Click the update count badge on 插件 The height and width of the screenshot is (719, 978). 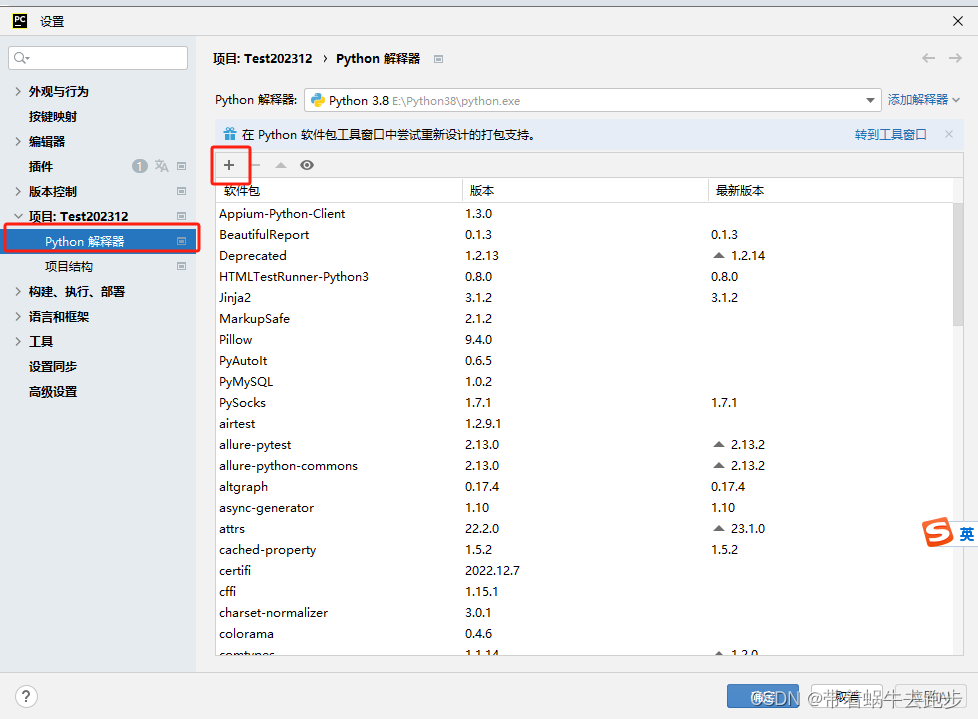140,166
